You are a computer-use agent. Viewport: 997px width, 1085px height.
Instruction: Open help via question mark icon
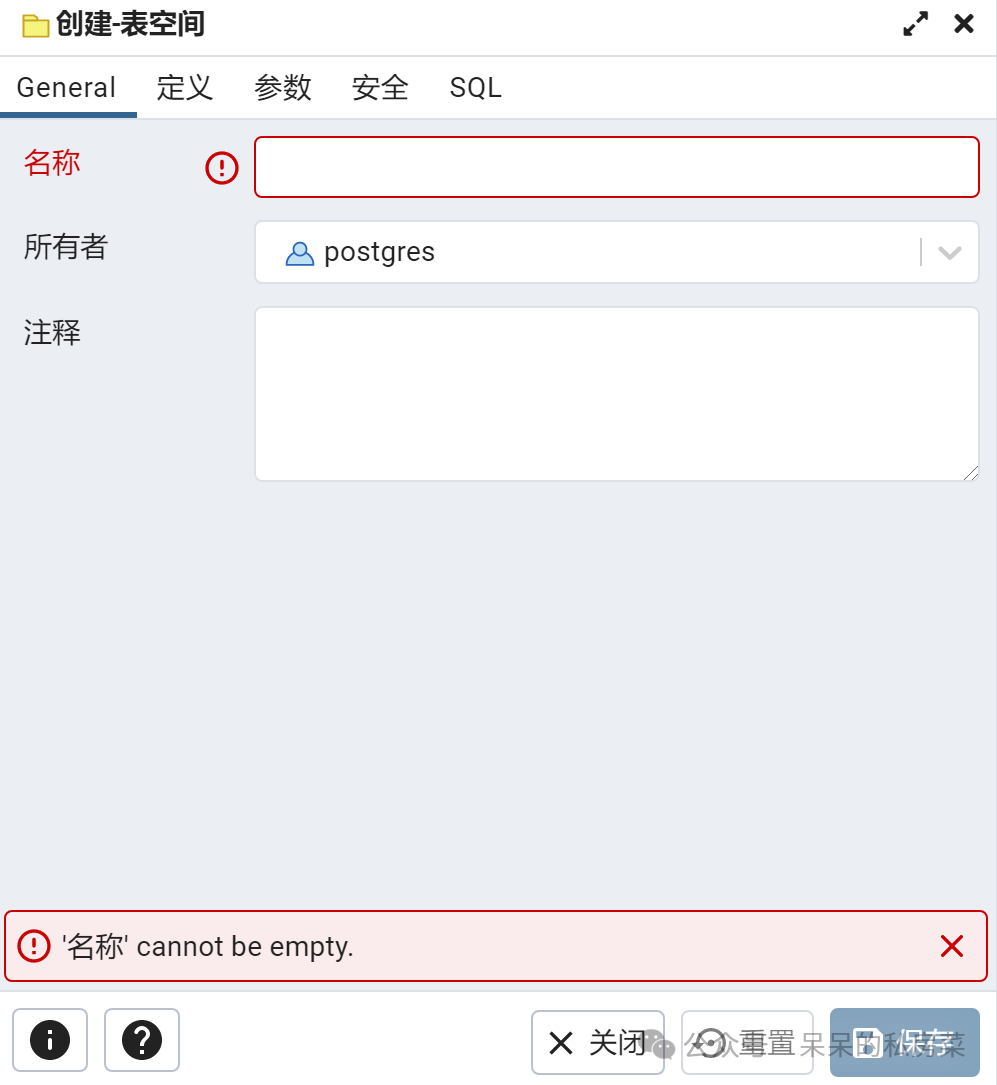pyautogui.click(x=142, y=1040)
